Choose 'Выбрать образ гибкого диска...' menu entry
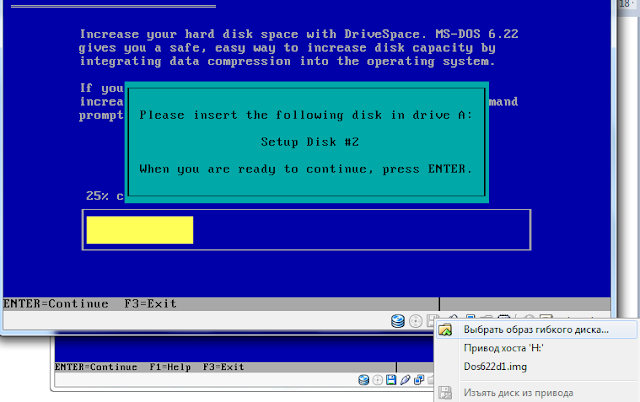Viewport: 640px width, 402px height. tap(536, 330)
